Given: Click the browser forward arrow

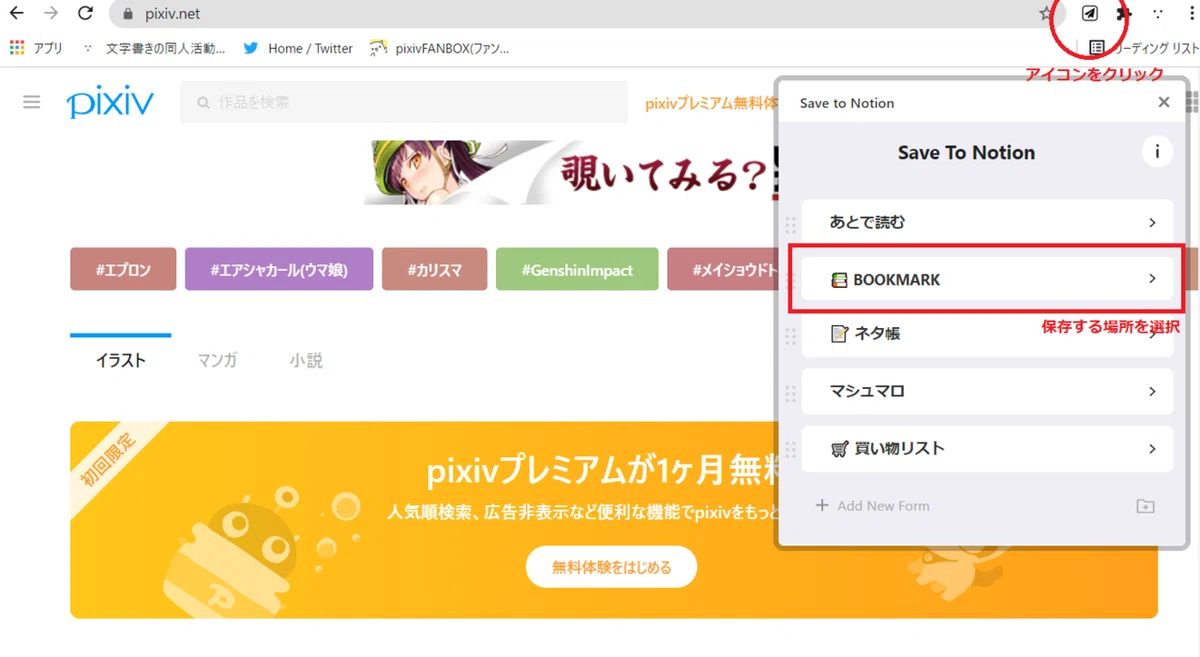Looking at the screenshot, I should (51, 14).
